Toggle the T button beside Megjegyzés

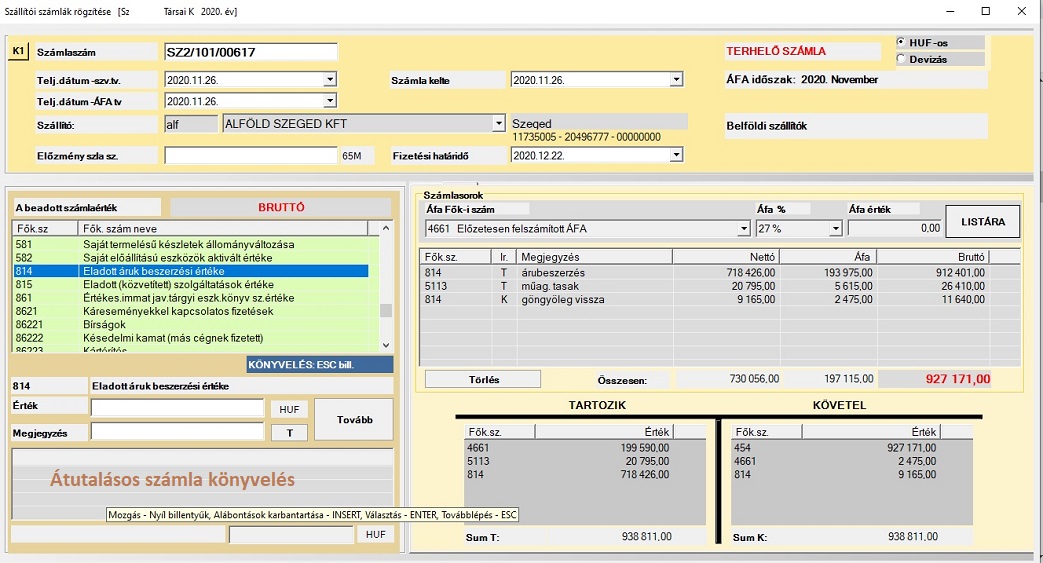[289, 432]
